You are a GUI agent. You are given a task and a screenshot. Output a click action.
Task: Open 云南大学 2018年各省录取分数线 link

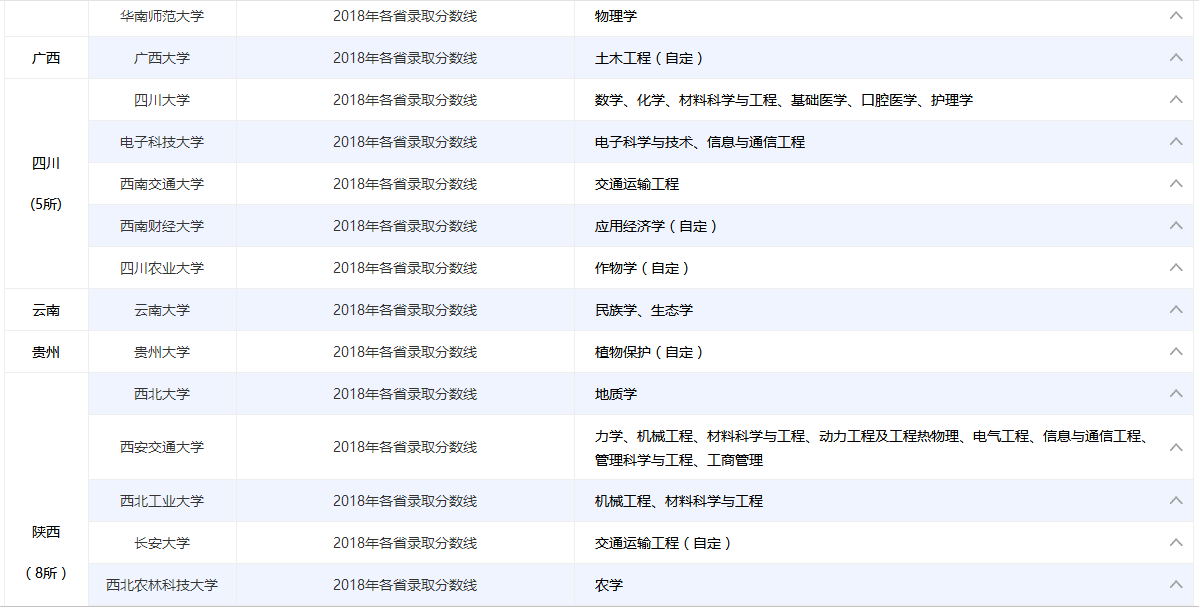pos(405,310)
